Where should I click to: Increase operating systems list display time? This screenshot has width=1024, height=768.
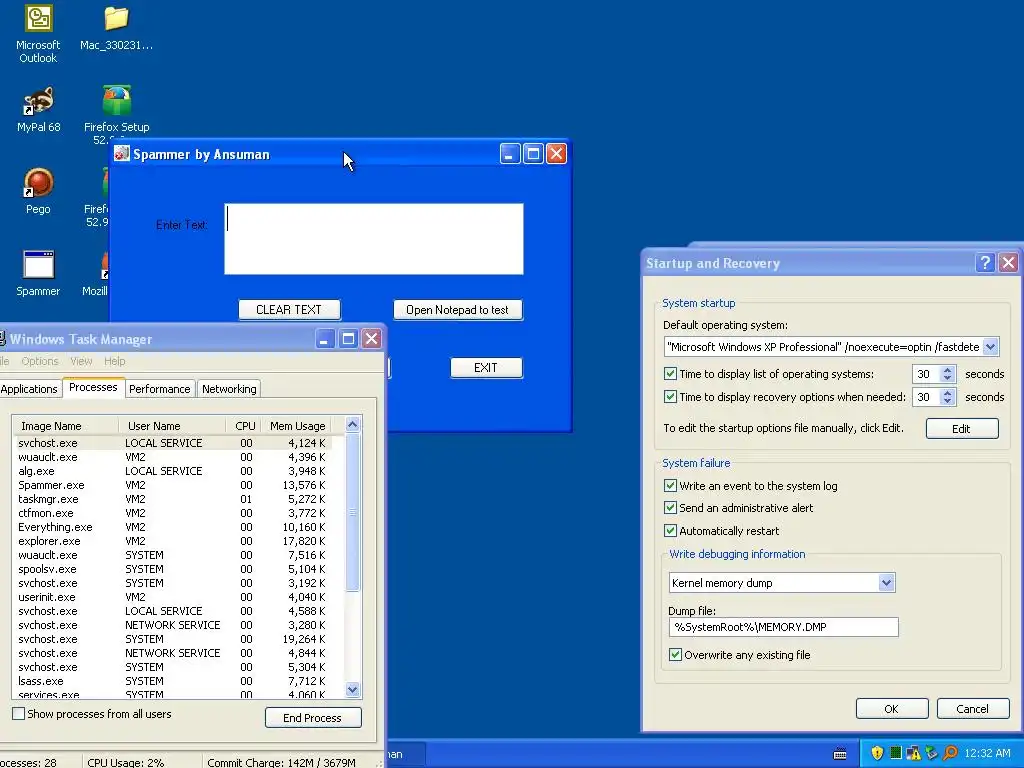[948, 370]
